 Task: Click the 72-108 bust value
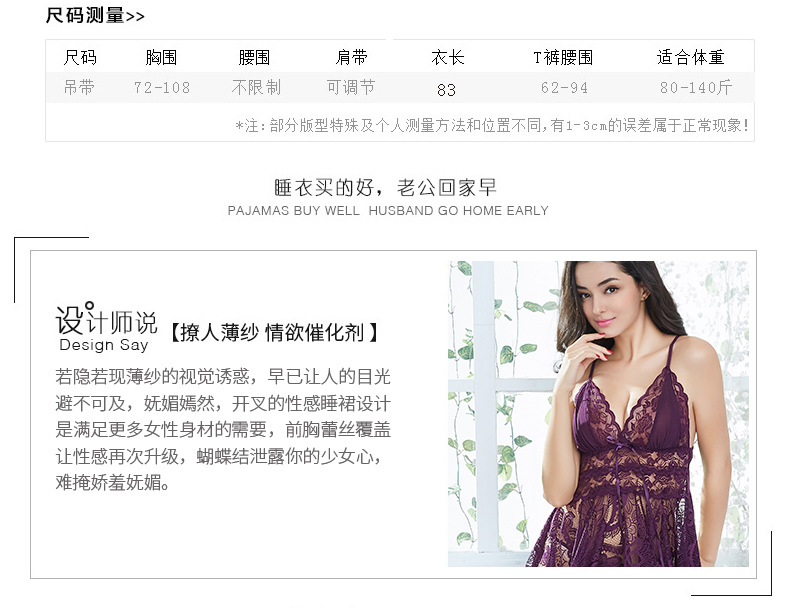pyautogui.click(x=162, y=88)
